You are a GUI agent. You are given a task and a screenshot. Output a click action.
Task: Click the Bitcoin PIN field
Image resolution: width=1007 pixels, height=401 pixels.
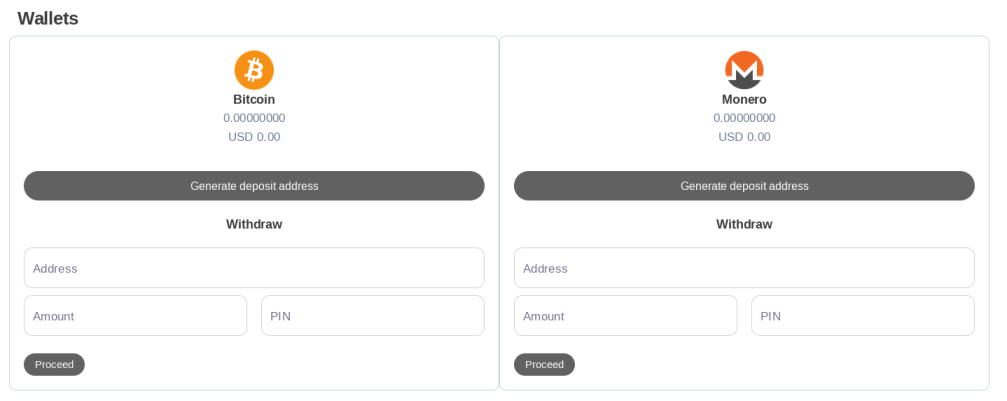pos(373,316)
